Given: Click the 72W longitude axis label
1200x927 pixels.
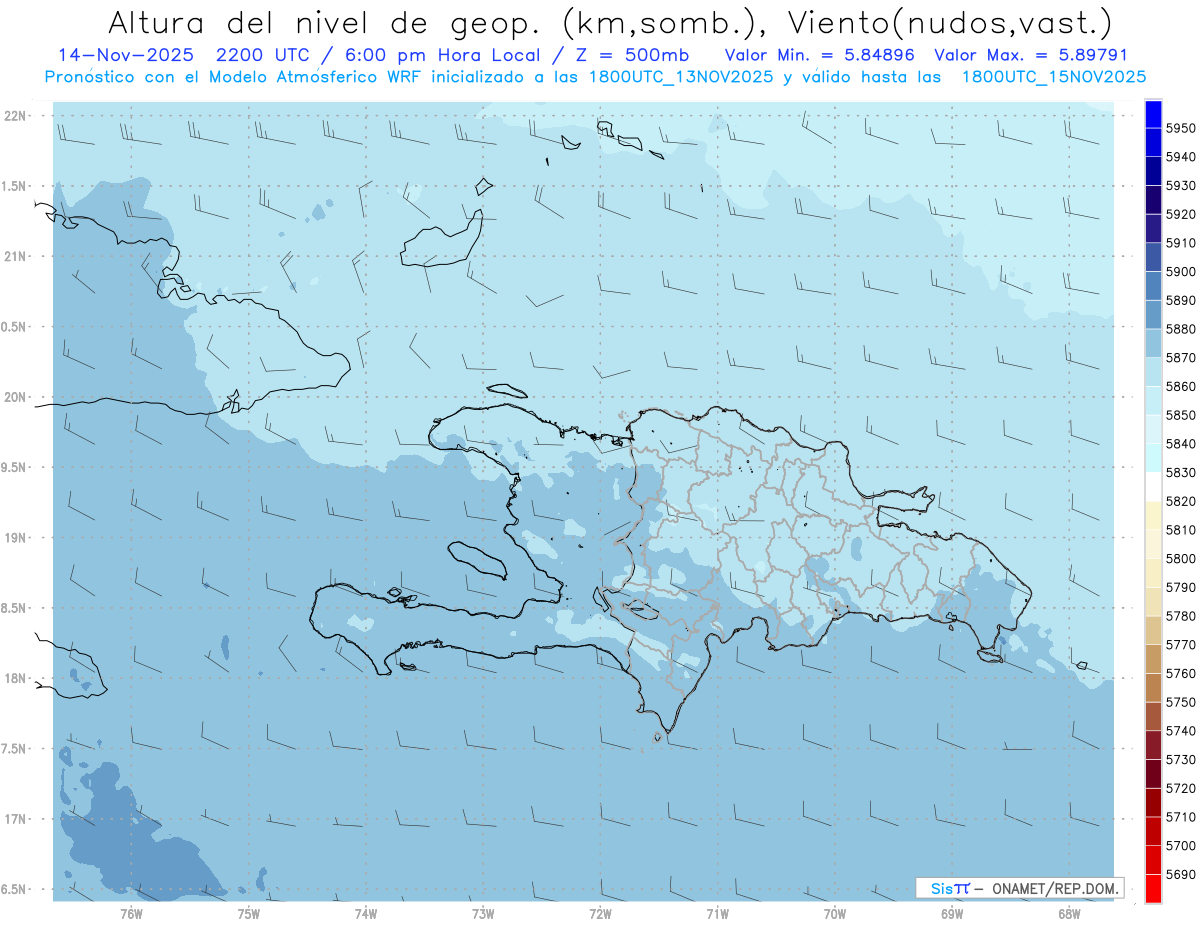Looking at the screenshot, I should 600,913.
